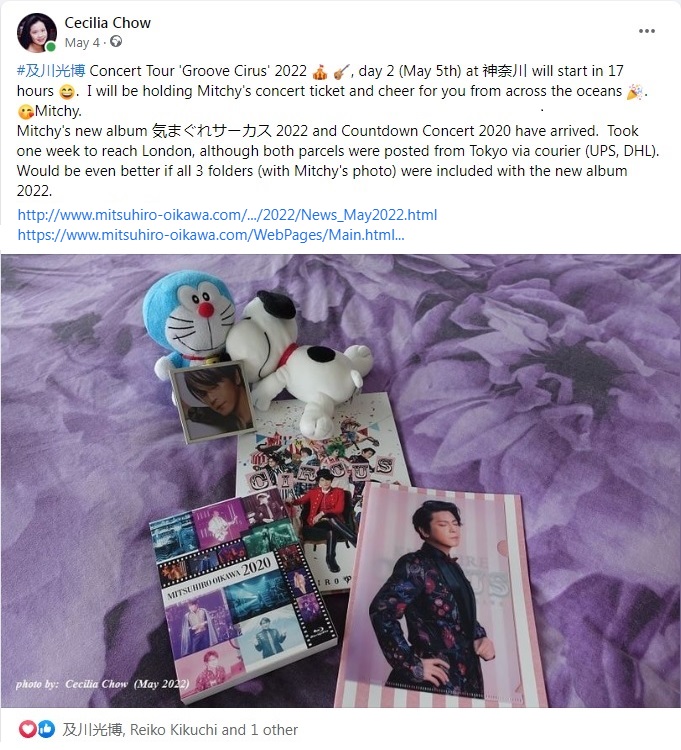Click the pink striped folder in the photo
The height and width of the screenshot is (750, 681).
click(438, 598)
